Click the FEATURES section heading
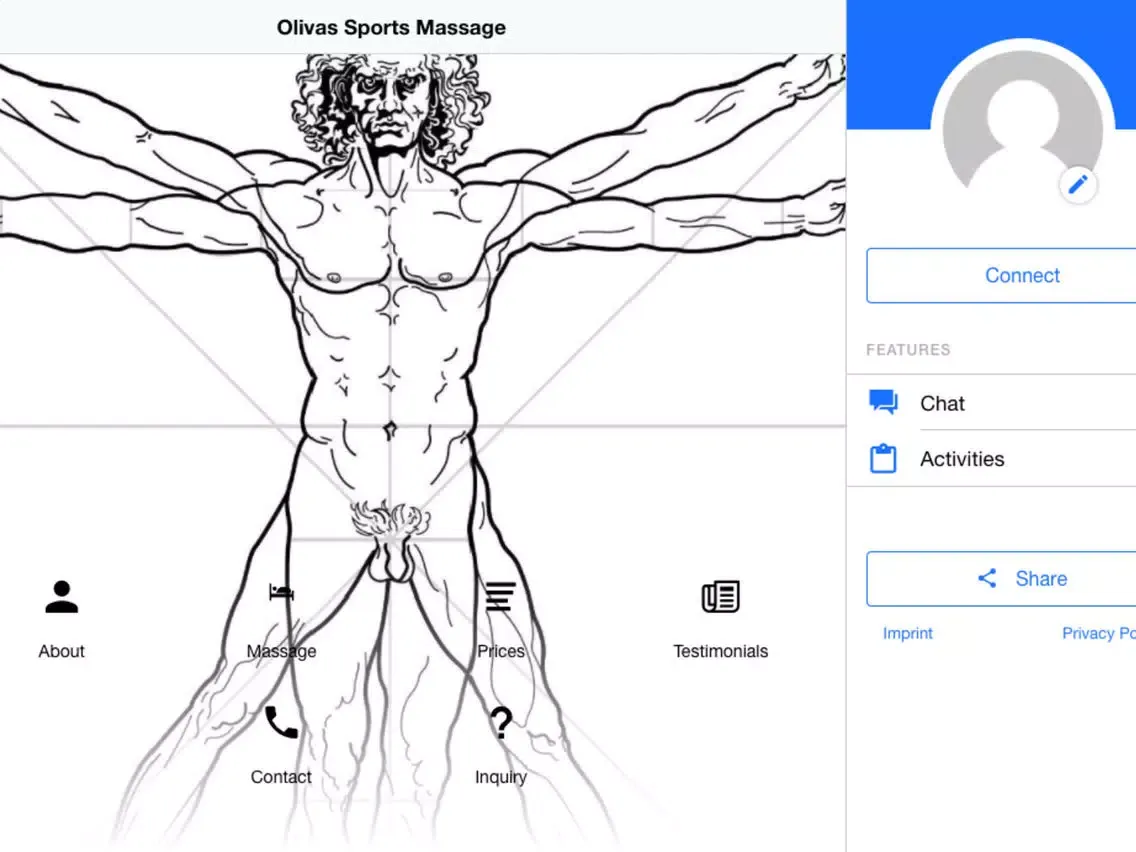 pyautogui.click(x=908, y=350)
